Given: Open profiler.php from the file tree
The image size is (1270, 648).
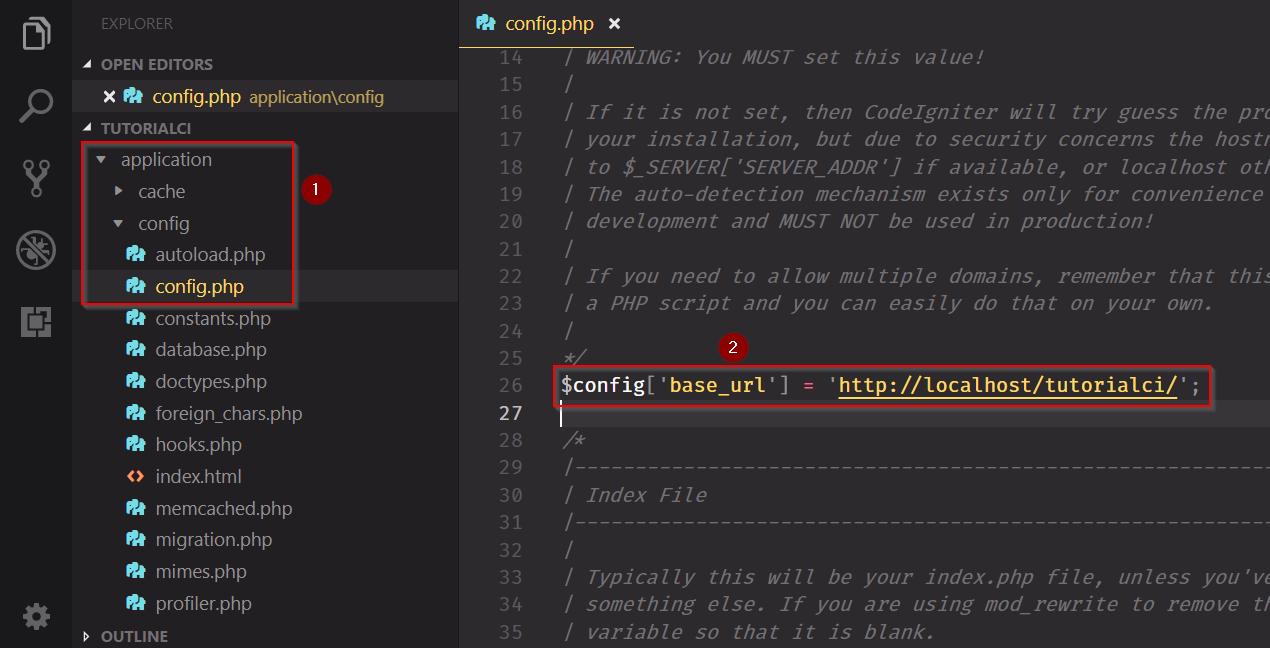Looking at the screenshot, I should [203, 603].
